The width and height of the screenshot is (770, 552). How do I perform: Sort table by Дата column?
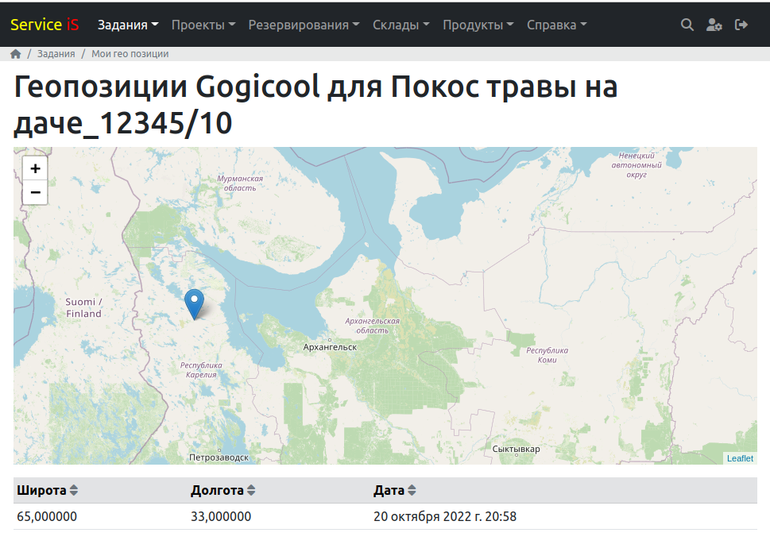click(x=395, y=490)
